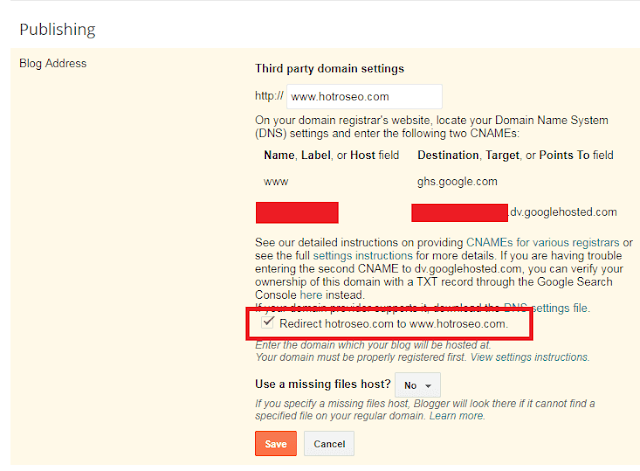Click the Third party domain settings heading
The image size is (640, 471).
tap(330, 69)
